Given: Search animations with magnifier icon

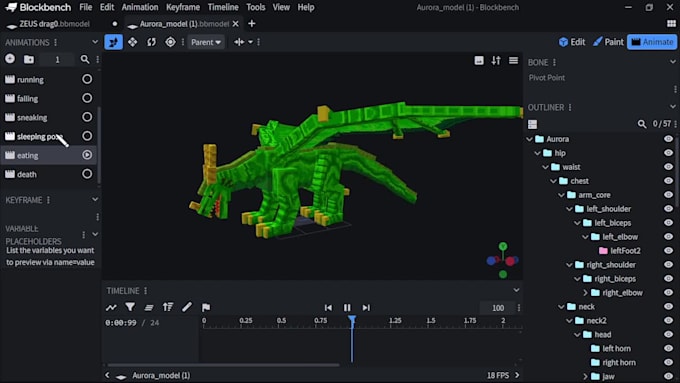Looking at the screenshot, I should 85,59.
